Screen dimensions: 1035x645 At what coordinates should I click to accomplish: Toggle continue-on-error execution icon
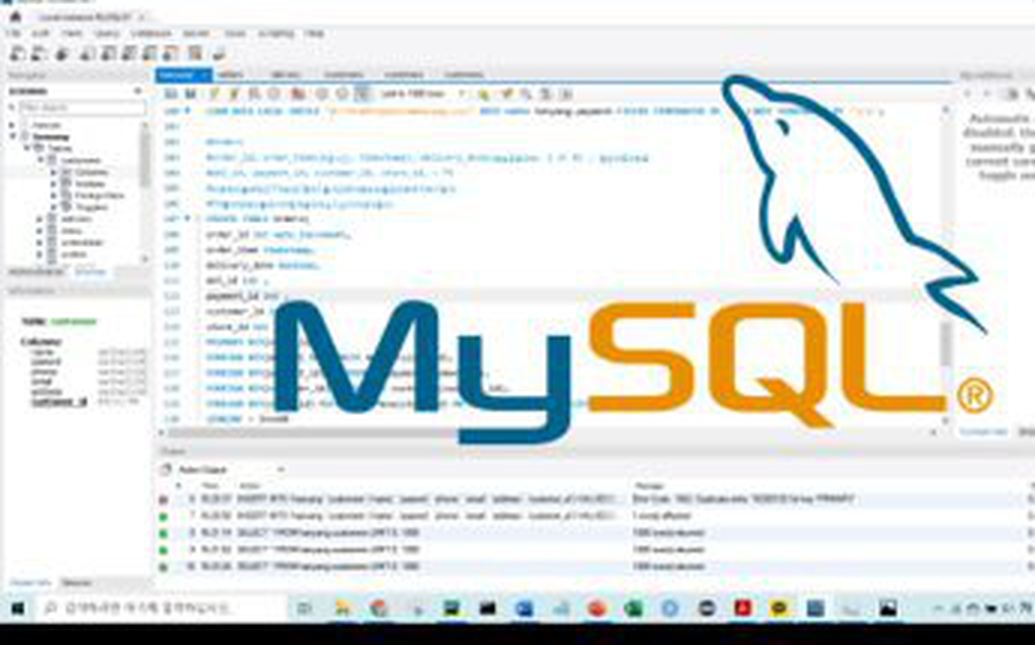click(298, 94)
